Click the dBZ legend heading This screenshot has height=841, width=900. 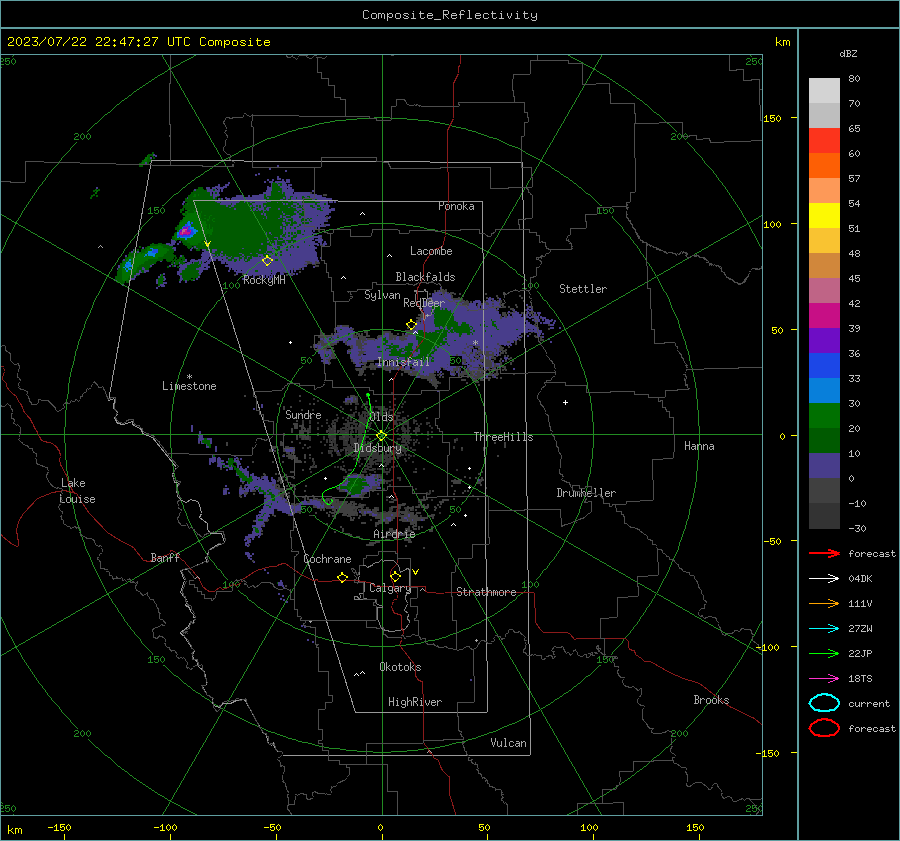pyautogui.click(x=848, y=53)
